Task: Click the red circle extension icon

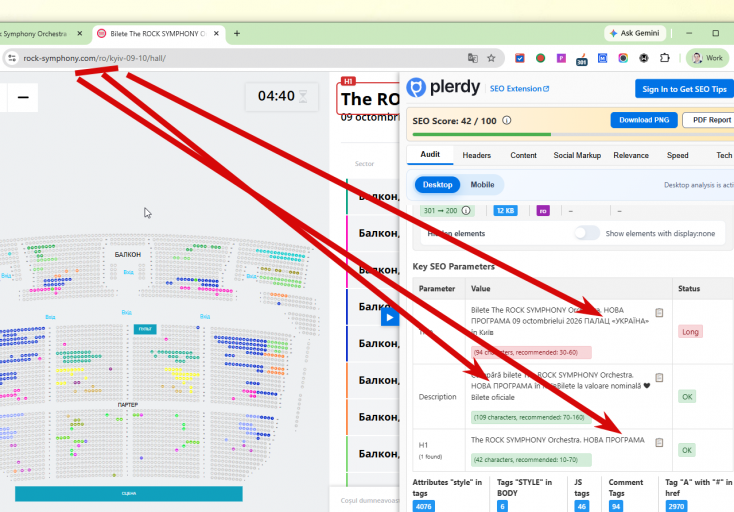Action: tap(540, 58)
